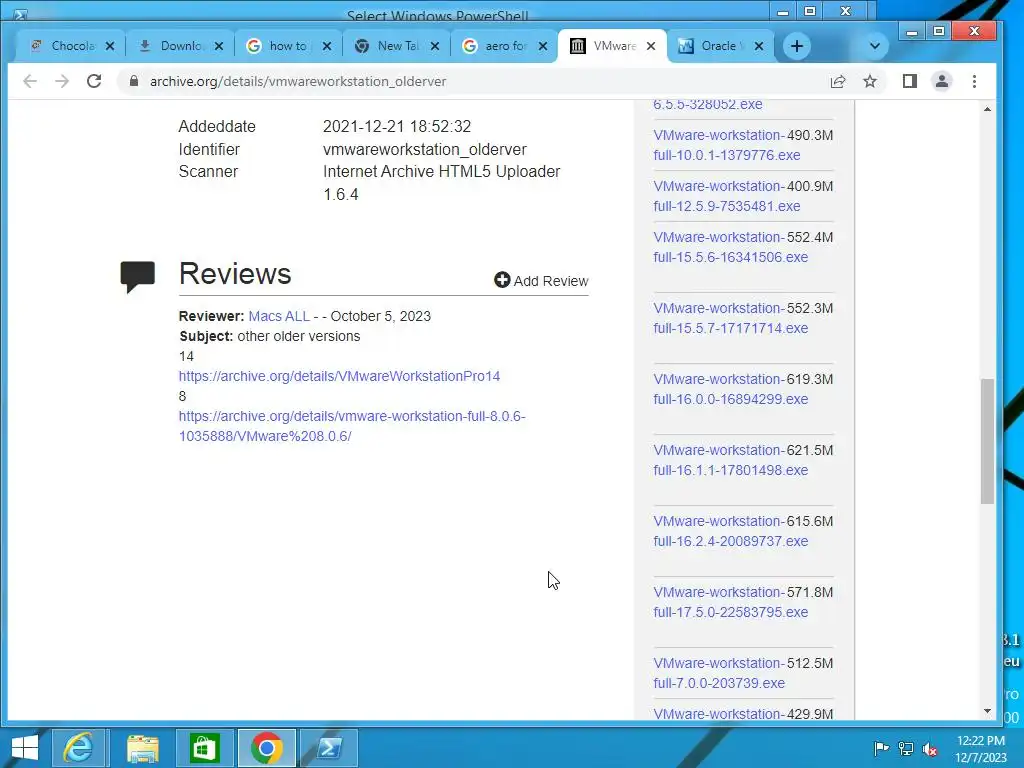Close the New Tab tab
This screenshot has width=1024, height=768.
(436, 46)
